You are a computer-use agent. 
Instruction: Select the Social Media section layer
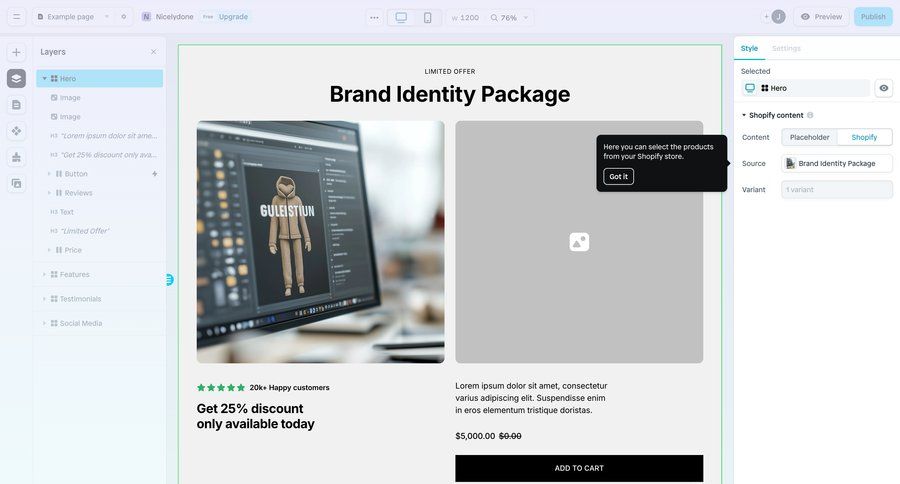tap(99, 323)
